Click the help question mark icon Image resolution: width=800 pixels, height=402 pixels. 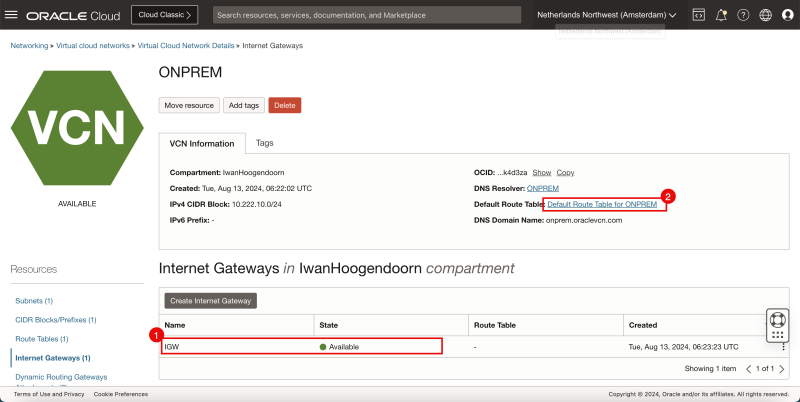[x=742, y=15]
